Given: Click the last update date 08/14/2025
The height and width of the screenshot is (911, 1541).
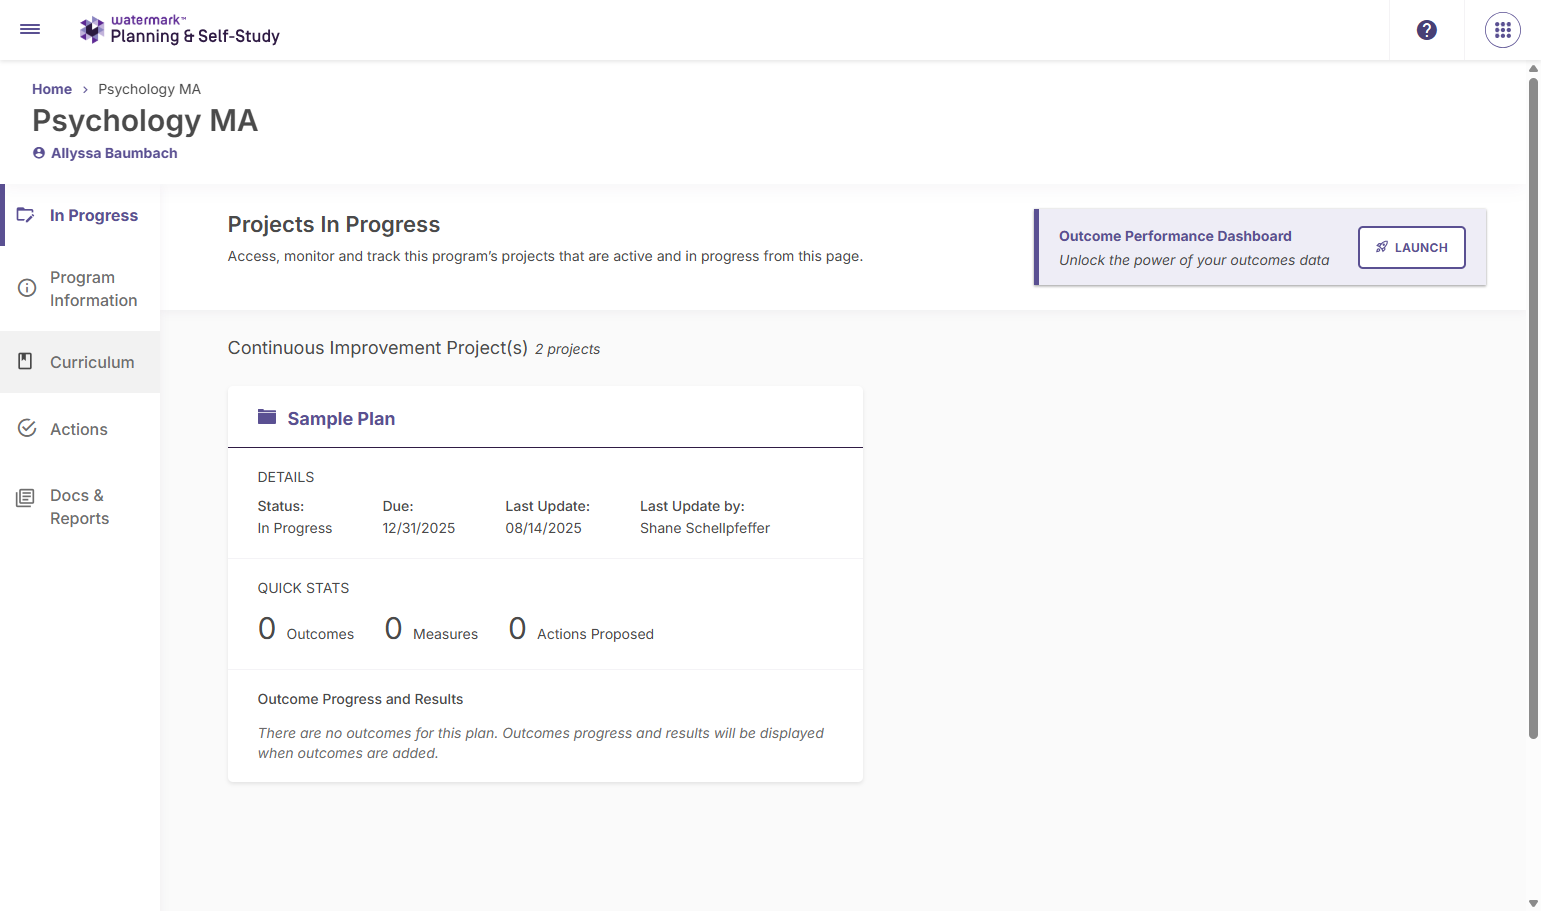Looking at the screenshot, I should coord(543,528).
